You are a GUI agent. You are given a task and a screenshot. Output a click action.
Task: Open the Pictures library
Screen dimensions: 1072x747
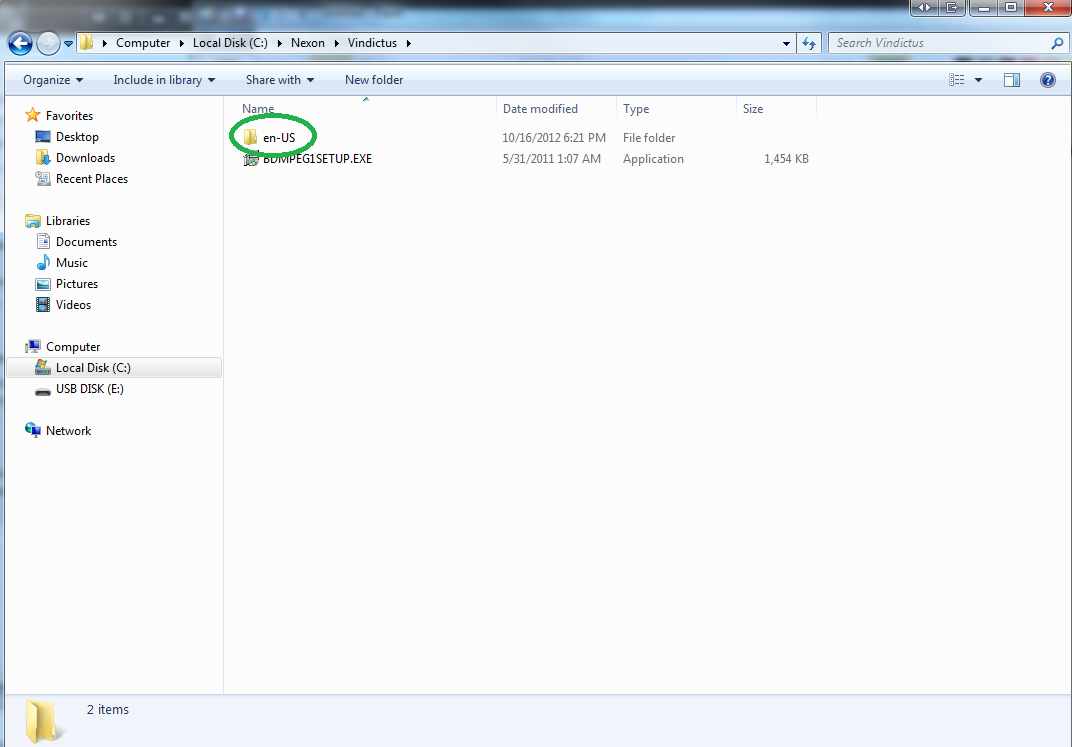coord(77,284)
